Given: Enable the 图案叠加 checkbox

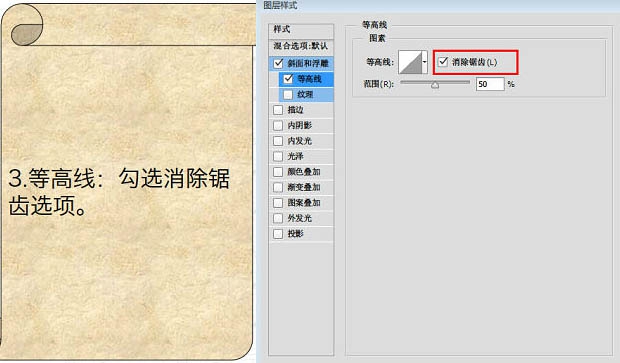Looking at the screenshot, I should (278, 203).
